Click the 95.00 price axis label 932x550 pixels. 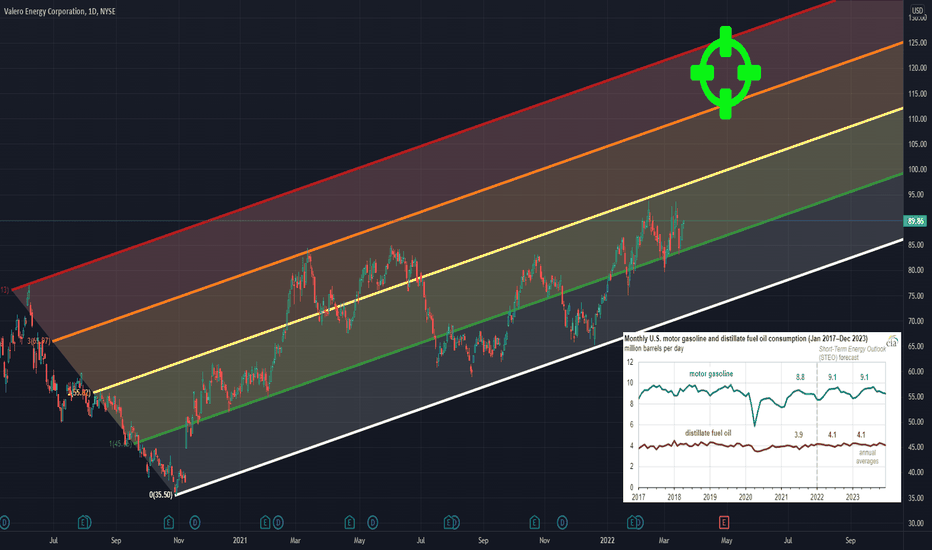[918, 194]
